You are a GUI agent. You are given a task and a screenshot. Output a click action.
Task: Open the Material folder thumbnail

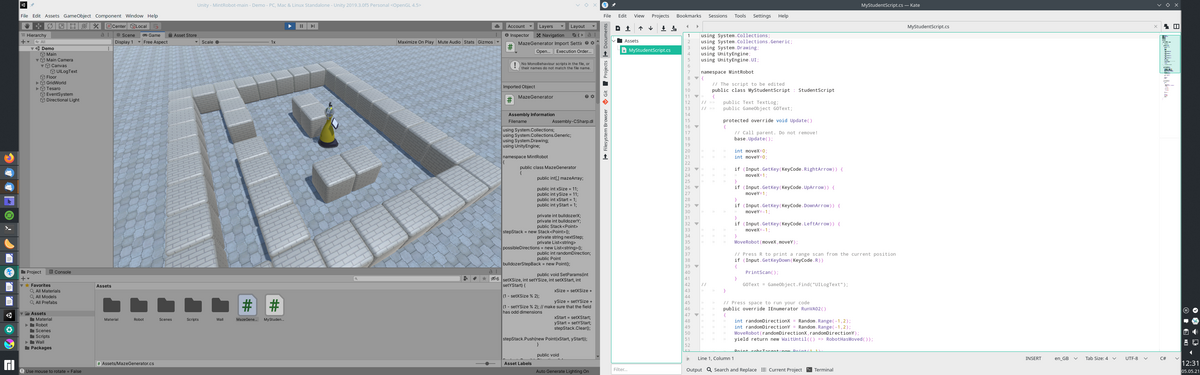tap(111, 307)
